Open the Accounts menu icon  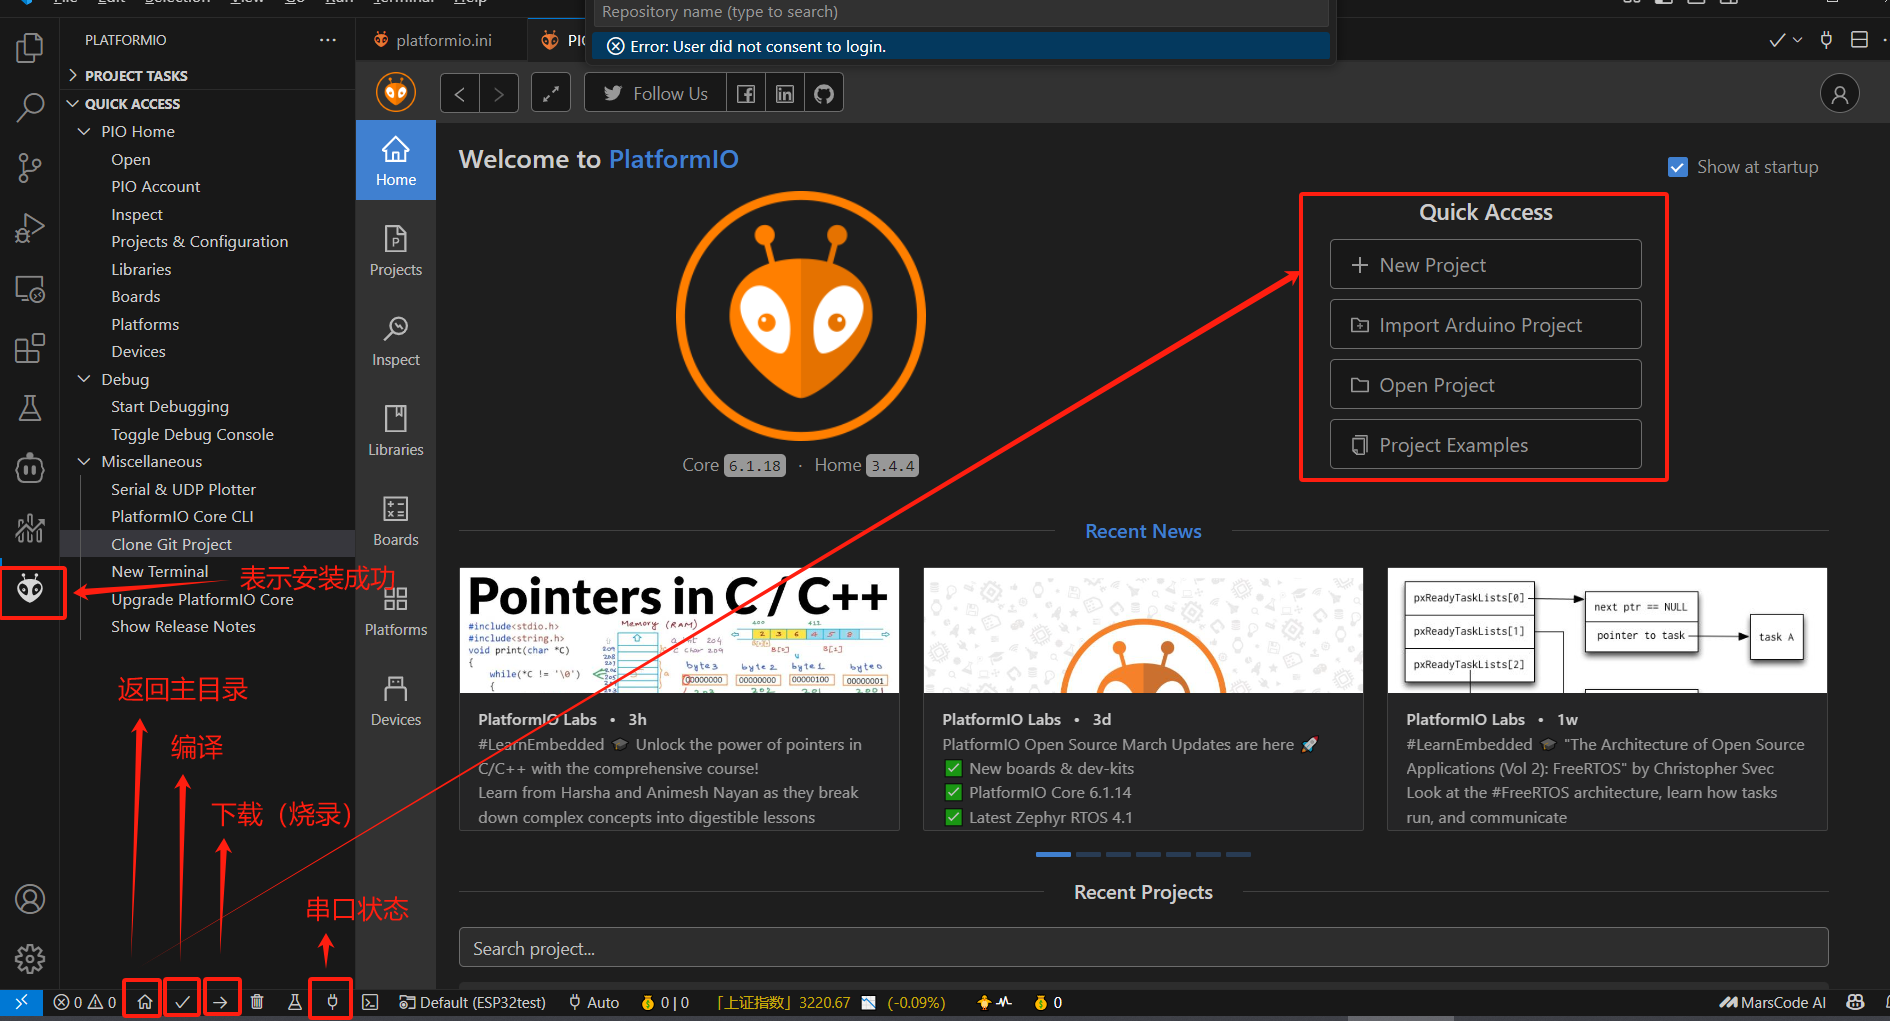[x=30, y=900]
